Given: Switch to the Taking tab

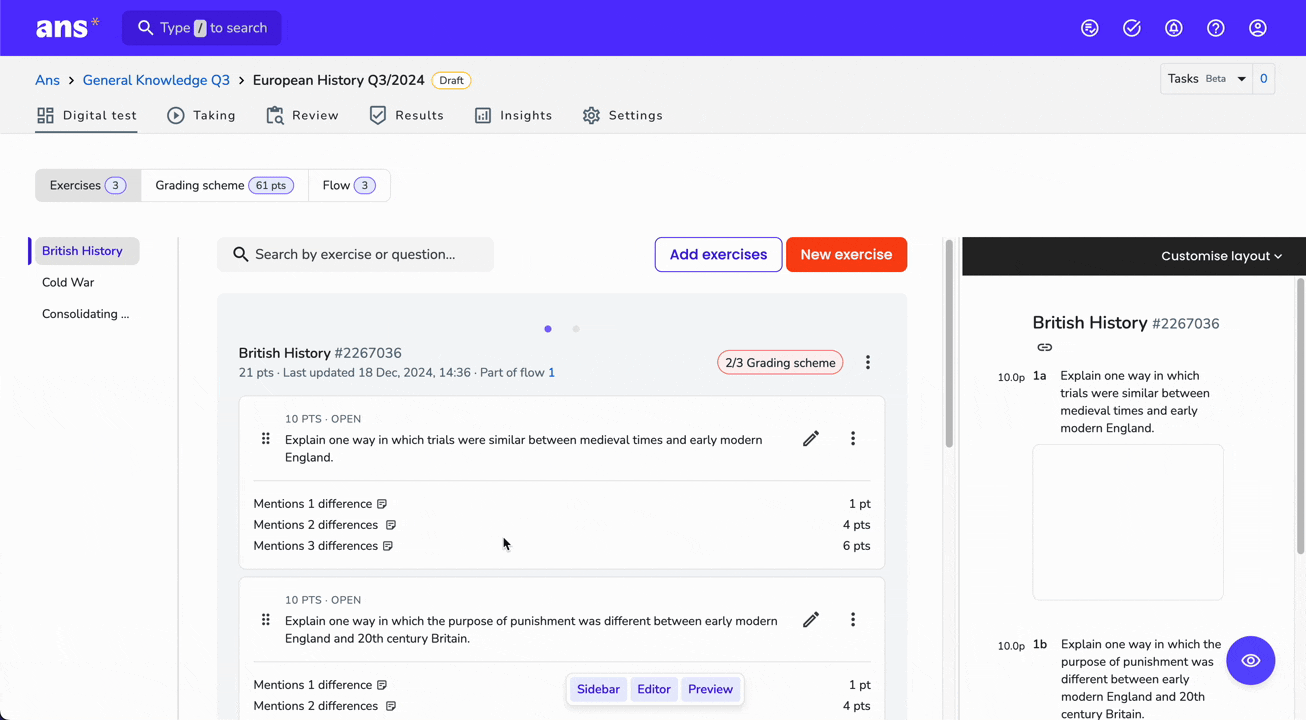Looking at the screenshot, I should [202, 116].
